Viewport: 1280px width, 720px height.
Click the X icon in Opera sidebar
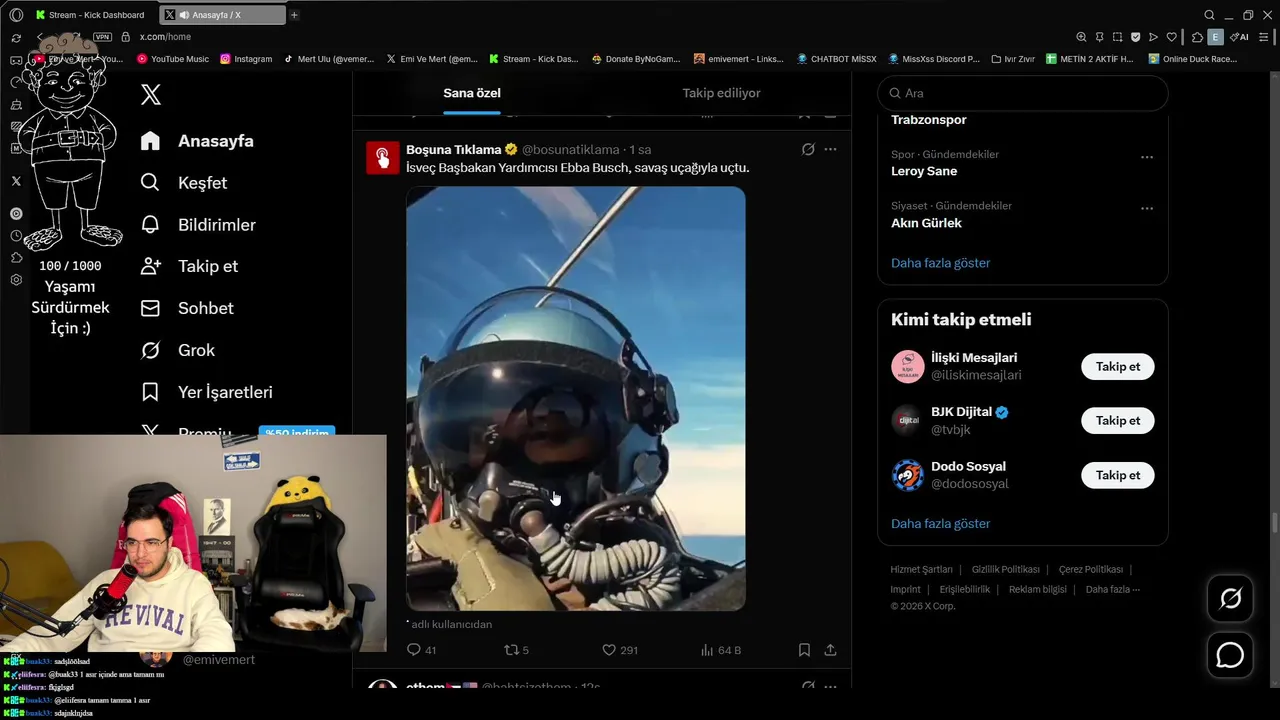(16, 181)
